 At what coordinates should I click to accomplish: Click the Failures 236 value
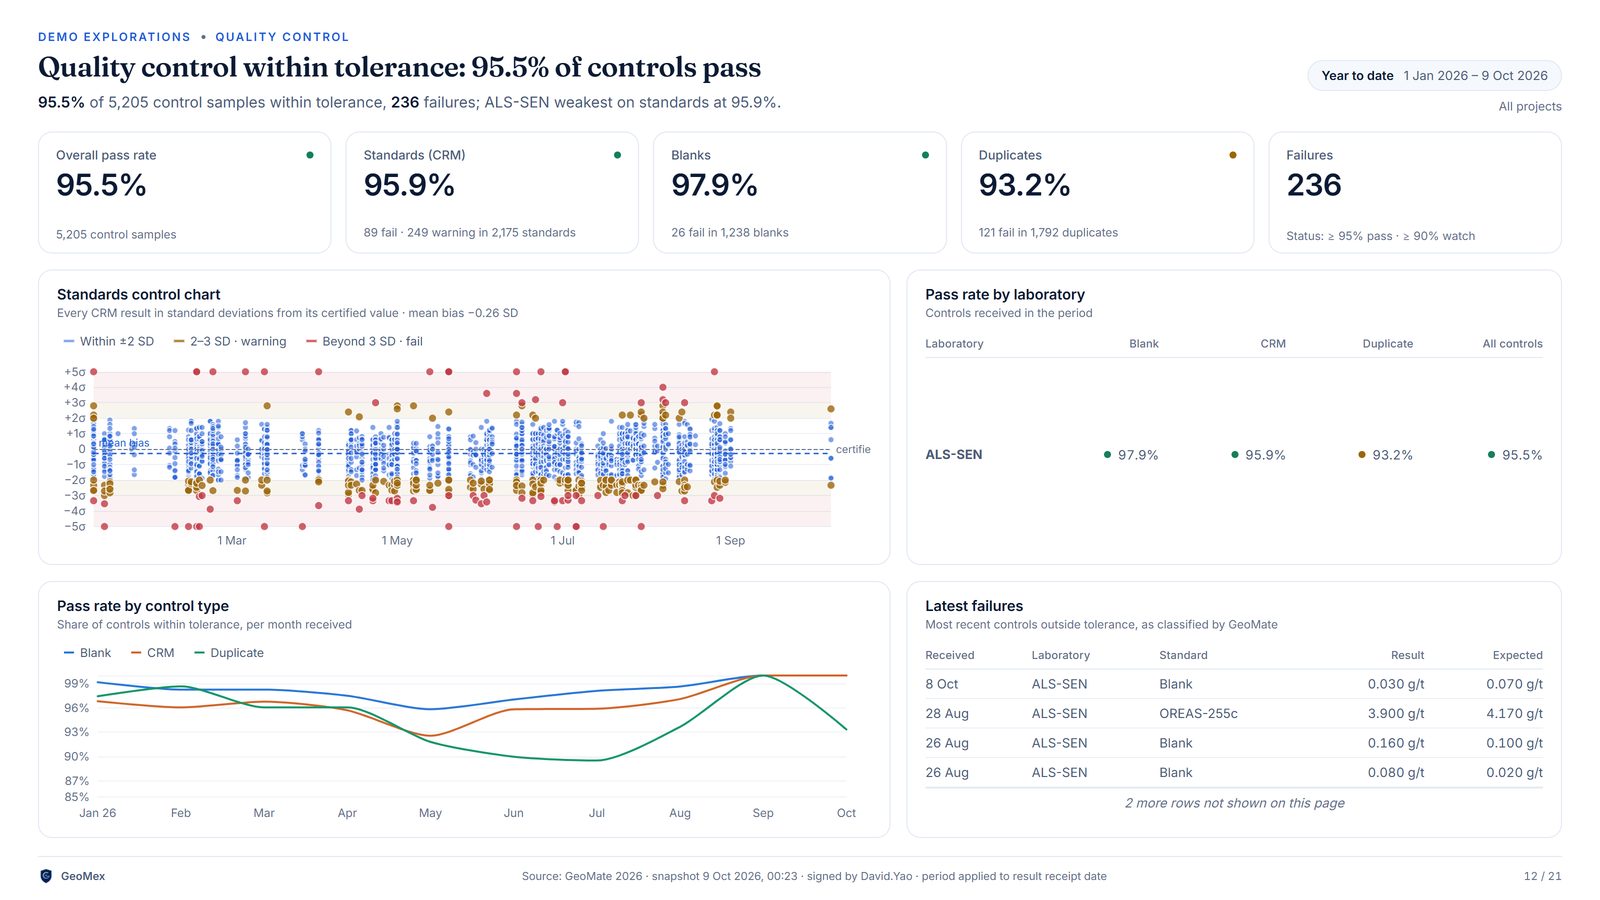coord(1314,185)
